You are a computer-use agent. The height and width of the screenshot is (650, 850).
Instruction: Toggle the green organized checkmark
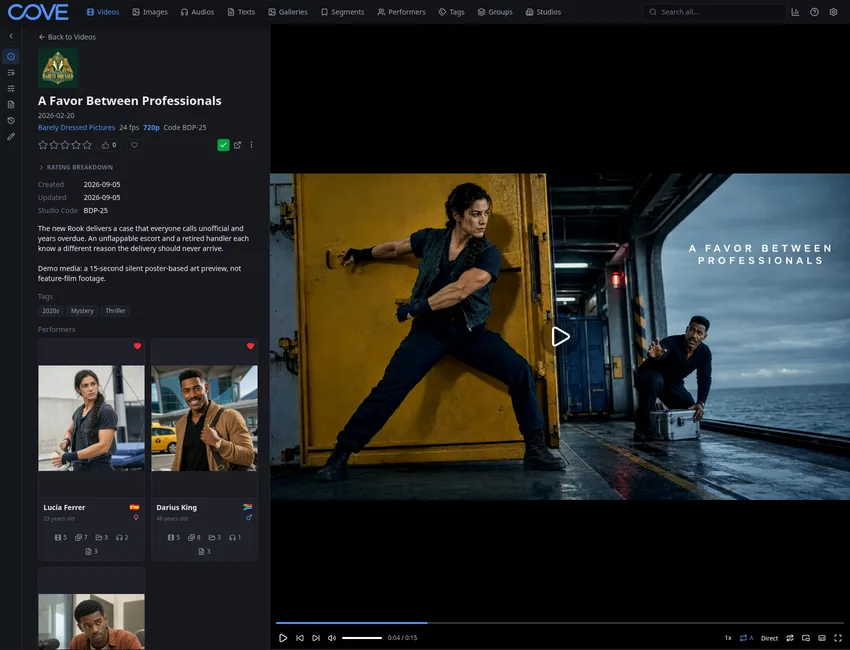point(223,145)
